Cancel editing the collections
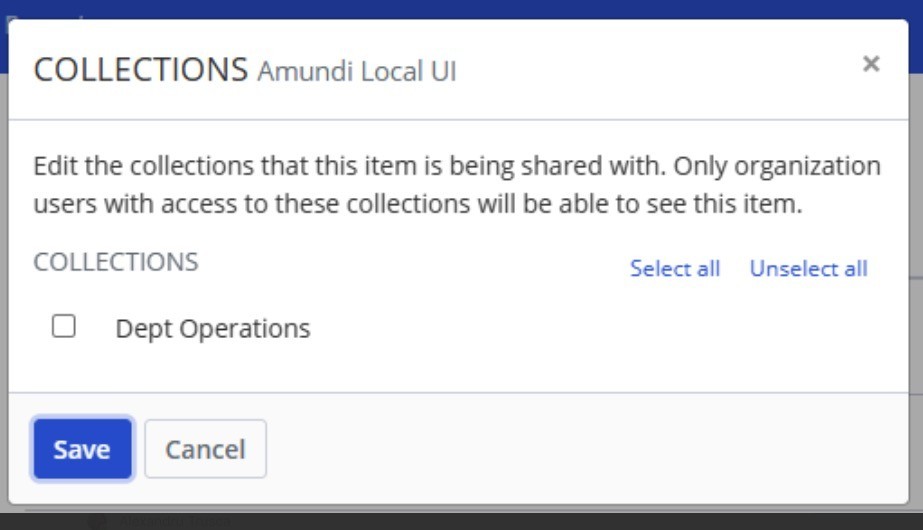Screen dimensions: 923x530 pyautogui.click(x=205, y=449)
